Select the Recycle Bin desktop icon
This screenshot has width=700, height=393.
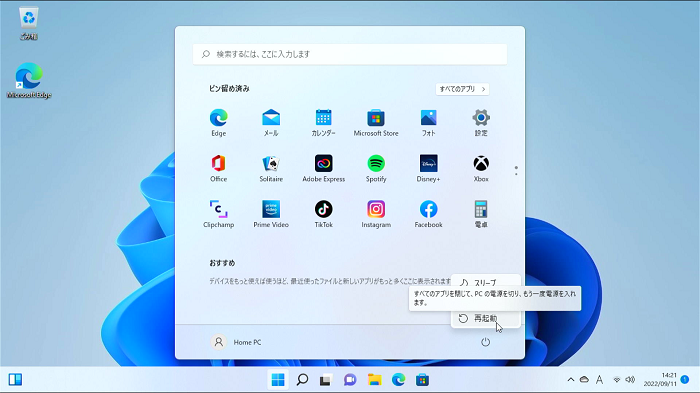29,24
